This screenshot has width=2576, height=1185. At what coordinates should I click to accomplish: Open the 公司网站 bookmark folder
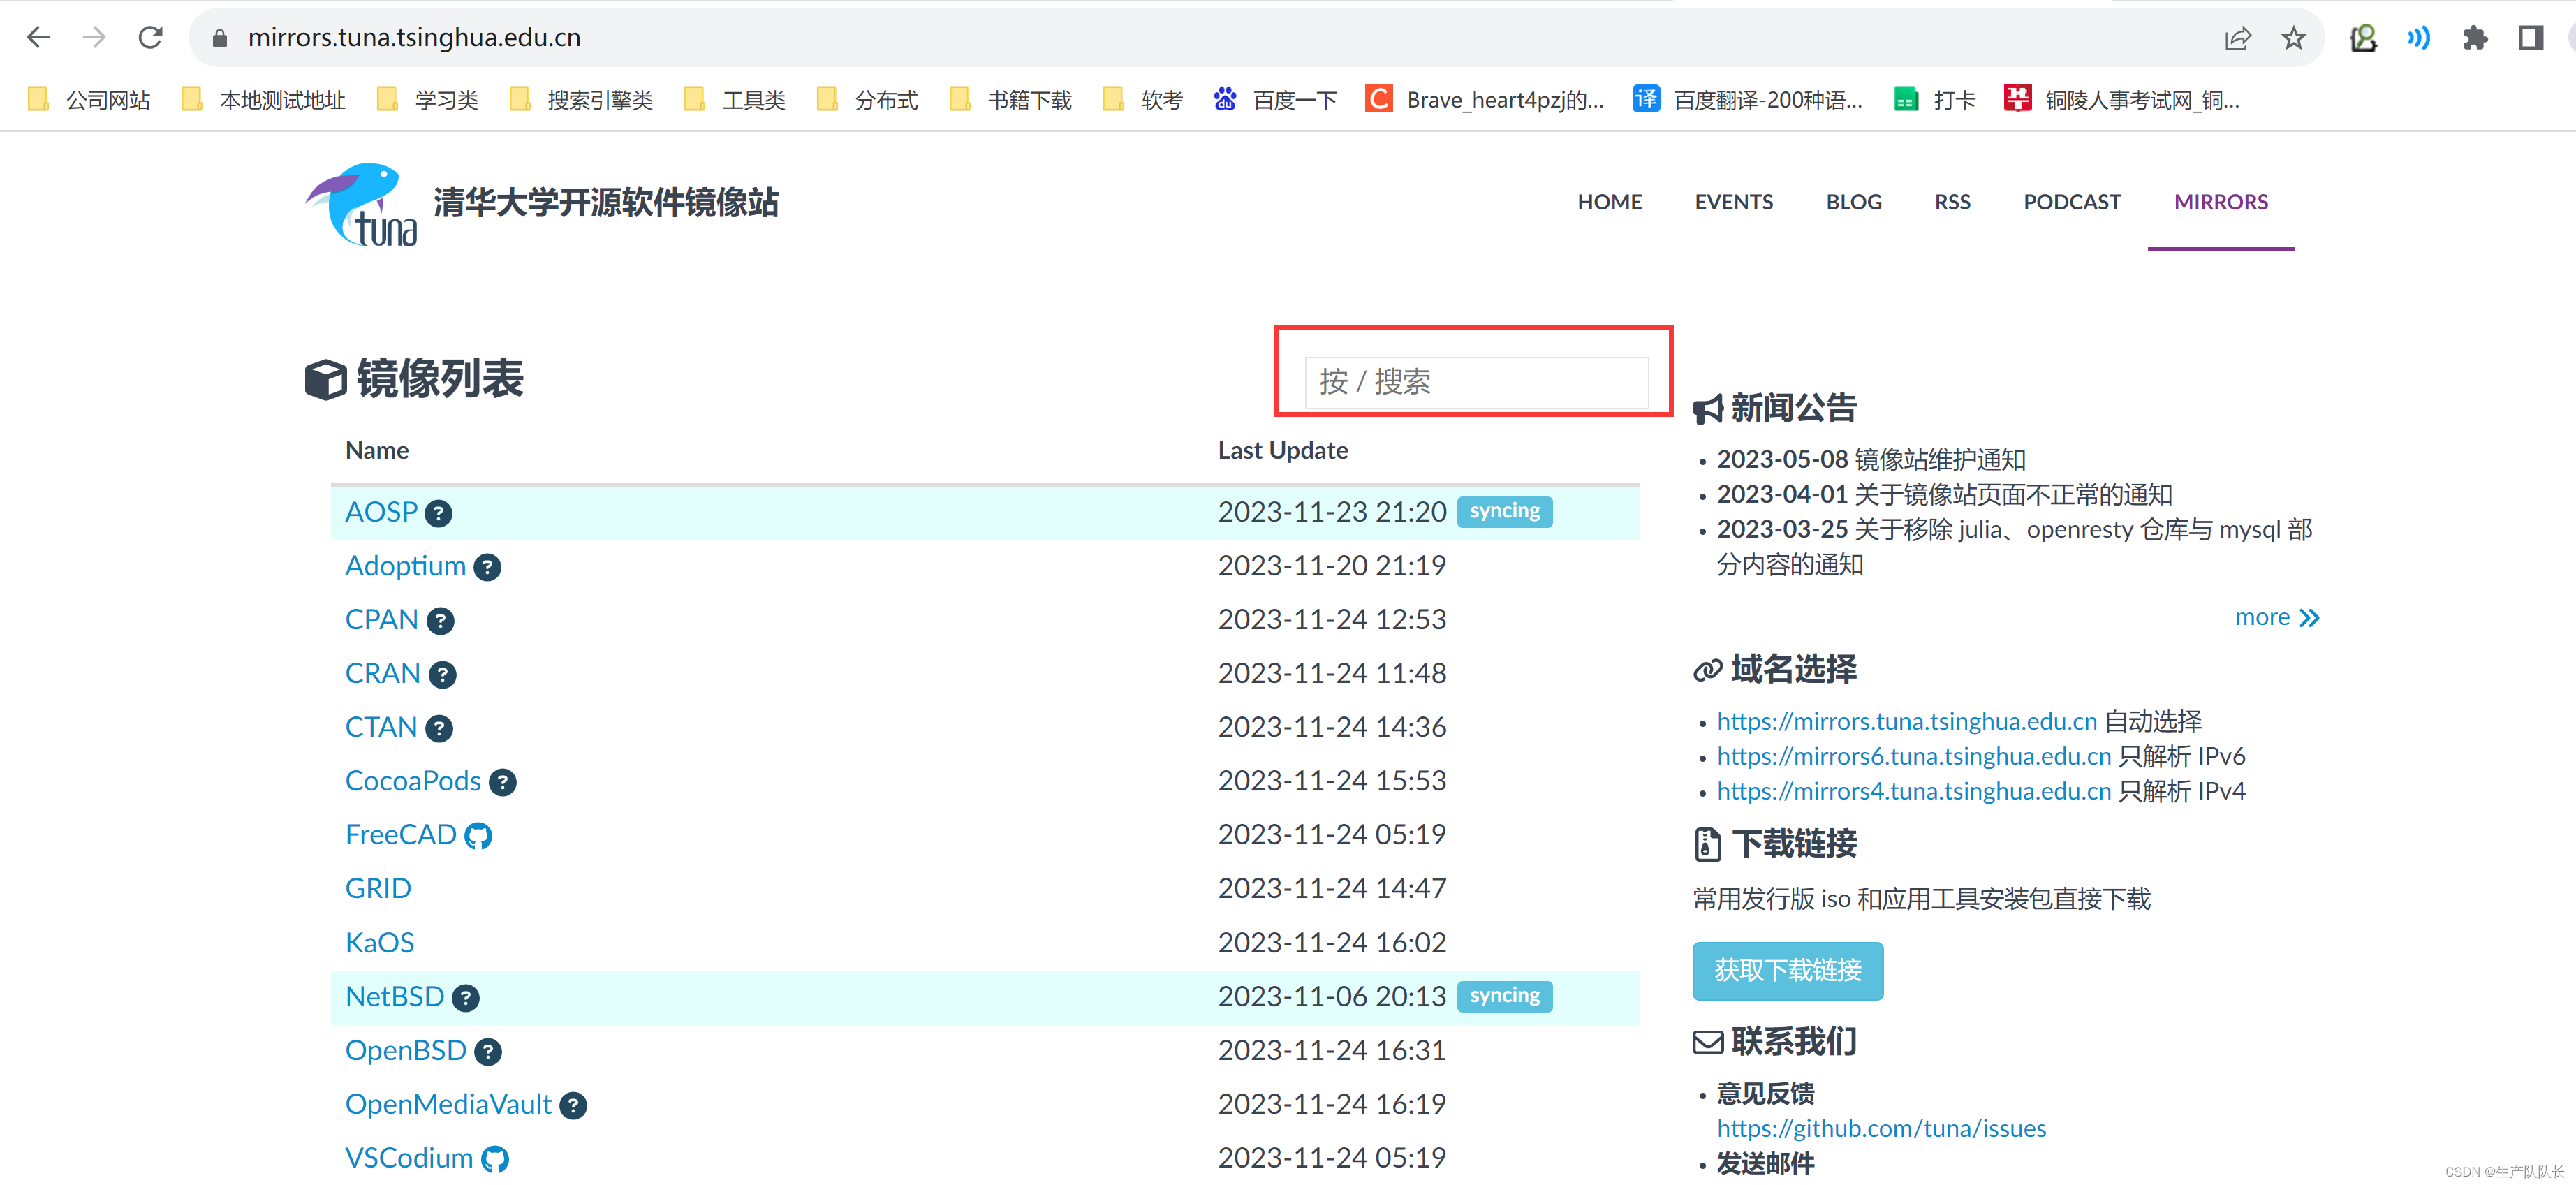point(89,100)
